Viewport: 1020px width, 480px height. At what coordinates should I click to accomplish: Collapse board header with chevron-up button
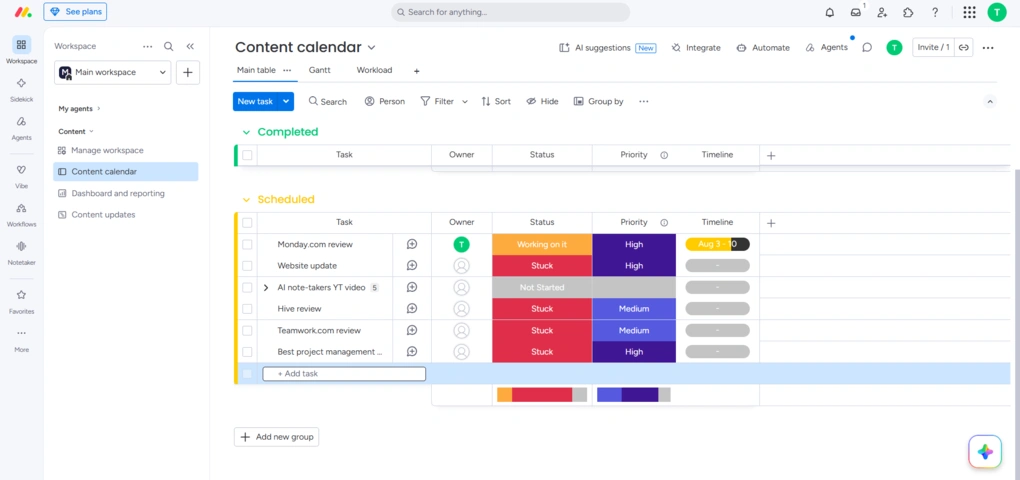click(989, 101)
